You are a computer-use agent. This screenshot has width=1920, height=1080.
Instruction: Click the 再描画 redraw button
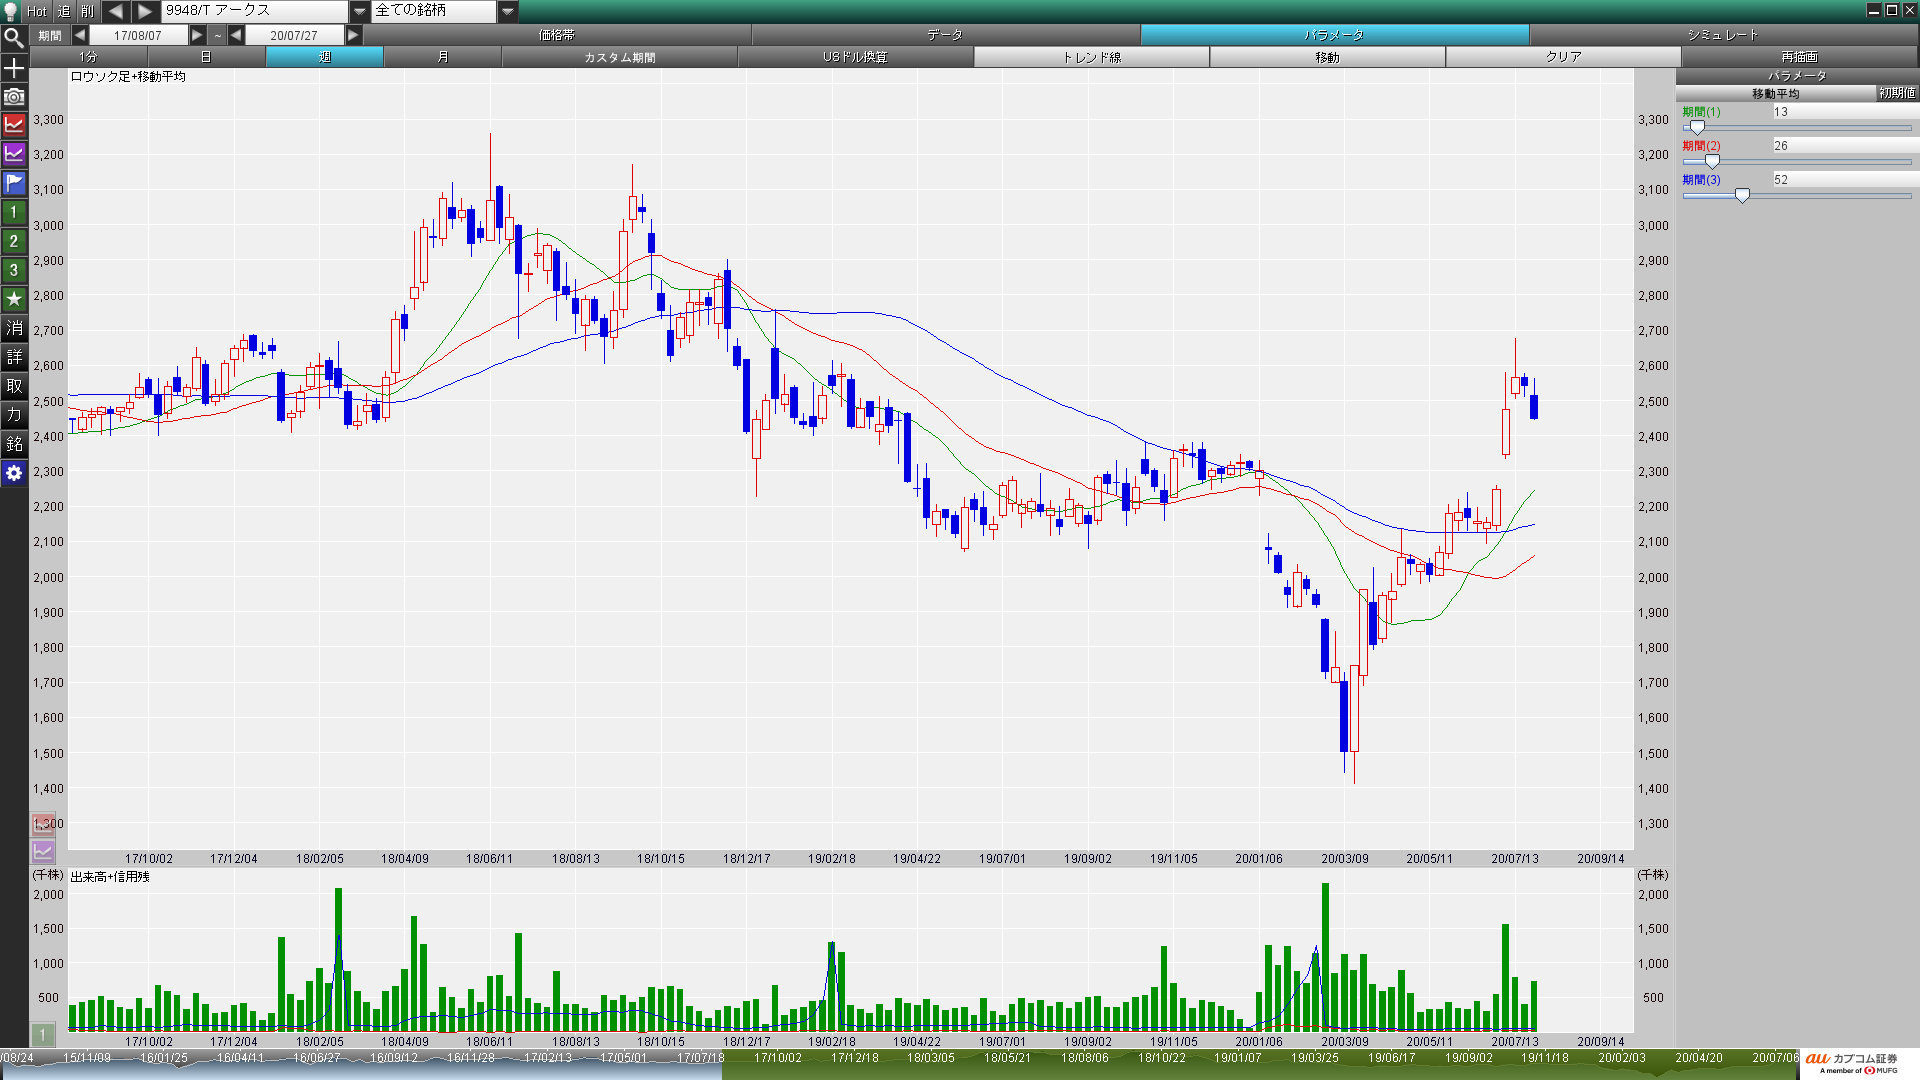point(1798,57)
